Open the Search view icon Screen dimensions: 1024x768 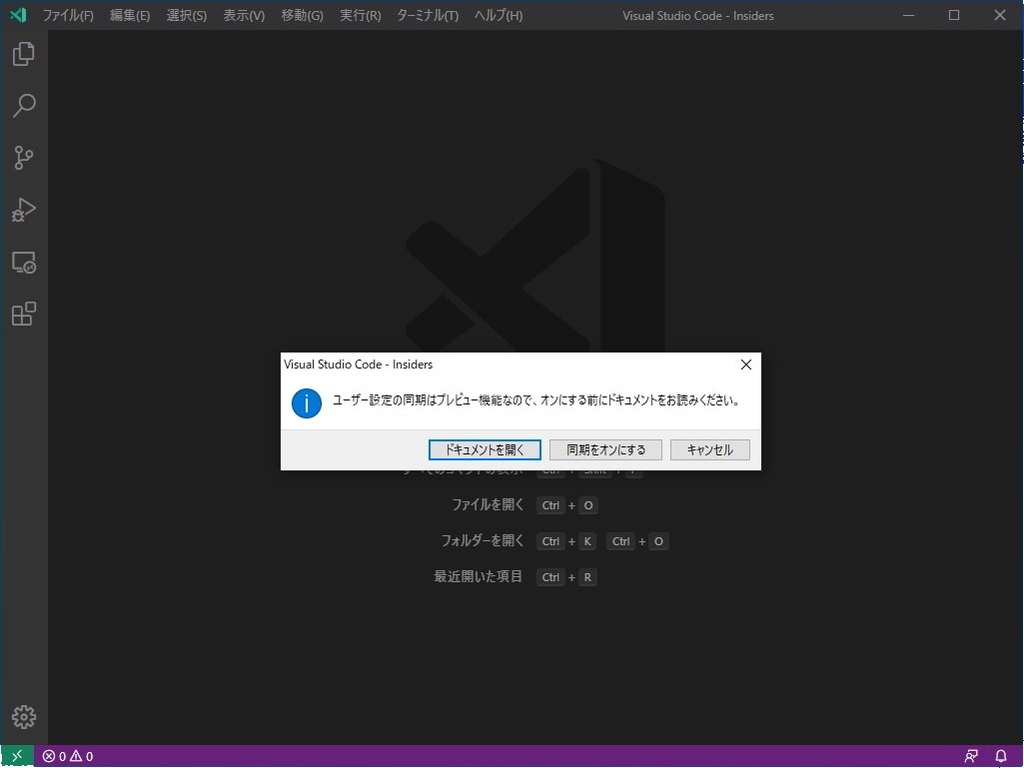tap(22, 106)
